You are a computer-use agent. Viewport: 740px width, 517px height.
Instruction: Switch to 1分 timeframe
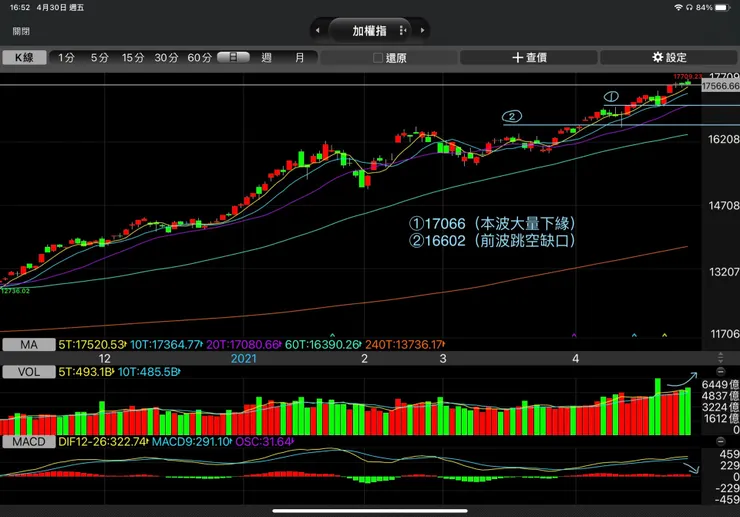[66, 58]
